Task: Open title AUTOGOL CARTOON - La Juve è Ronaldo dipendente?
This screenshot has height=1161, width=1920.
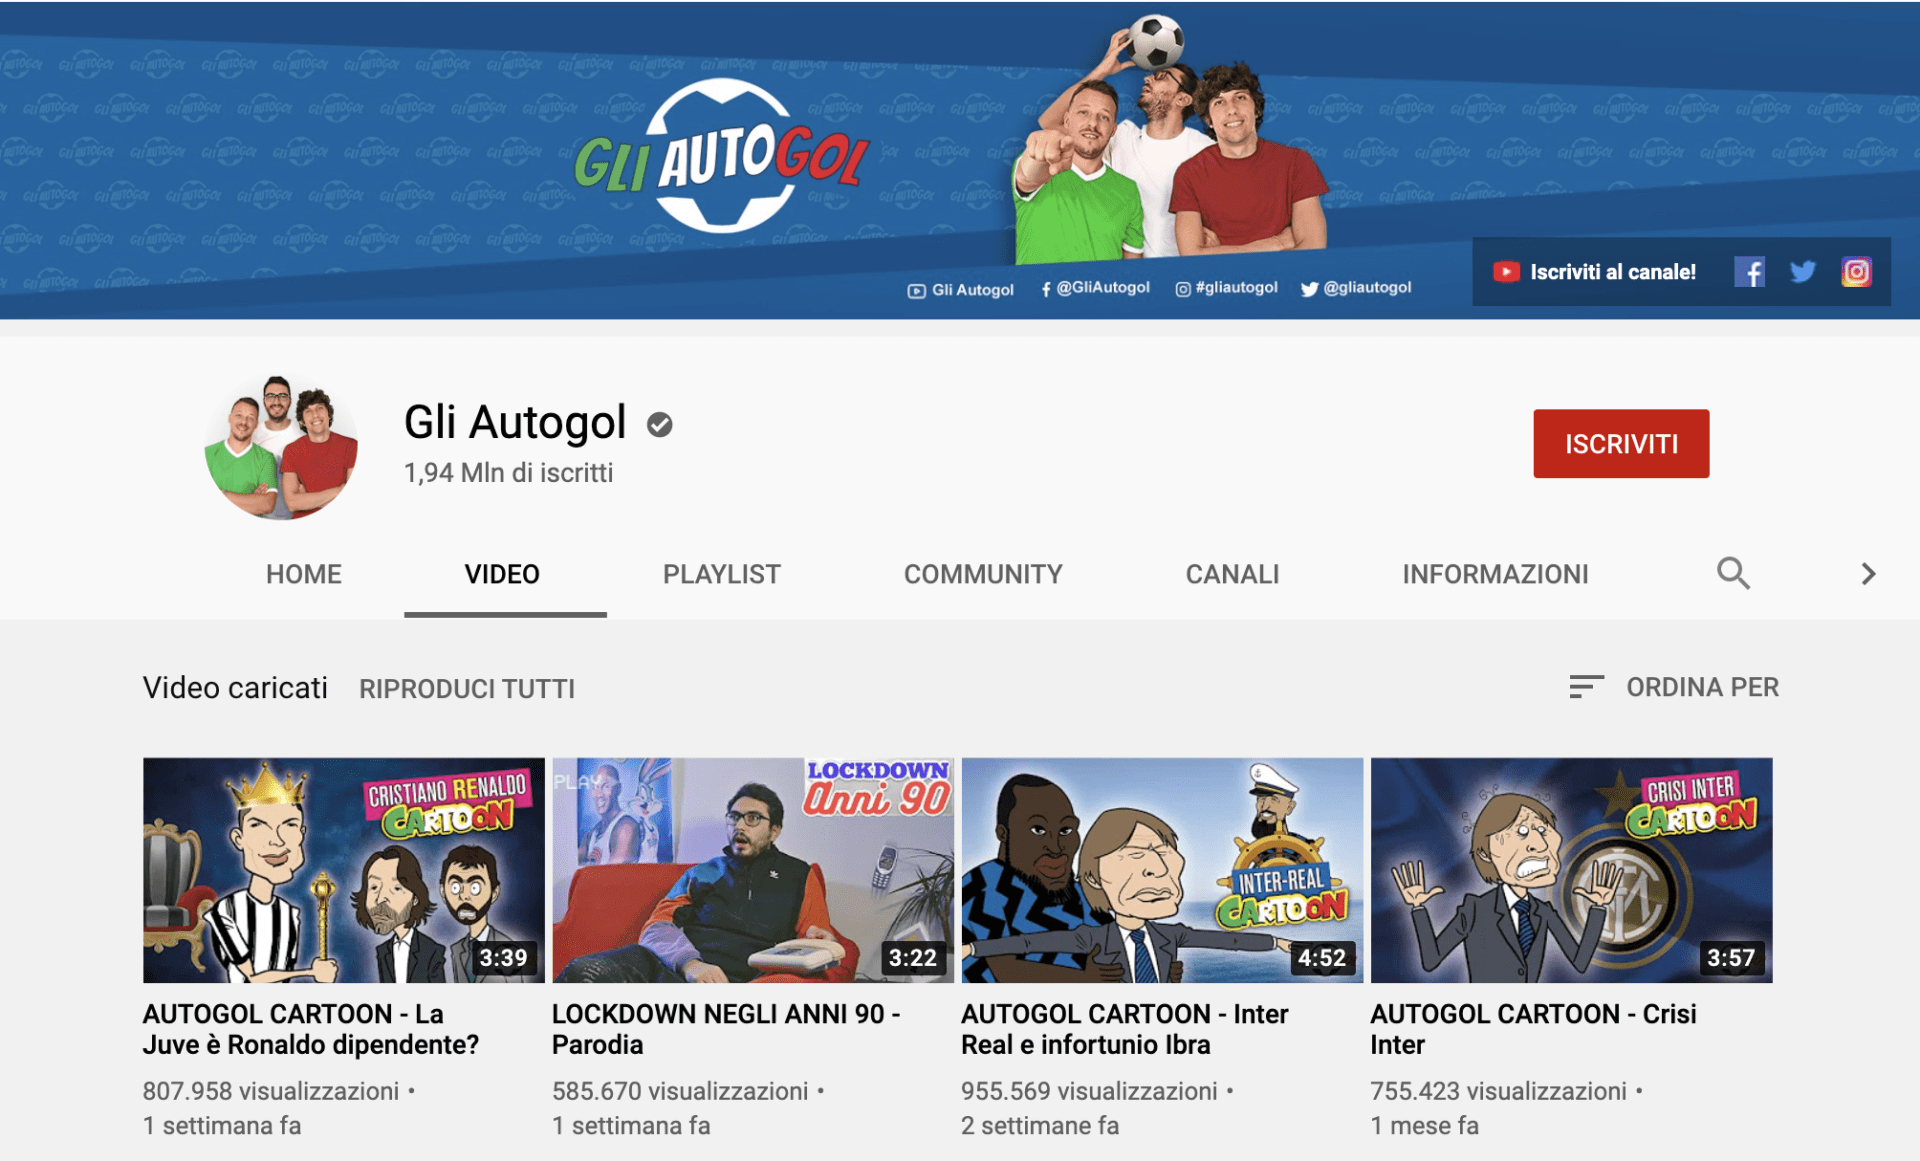Action: (311, 1029)
